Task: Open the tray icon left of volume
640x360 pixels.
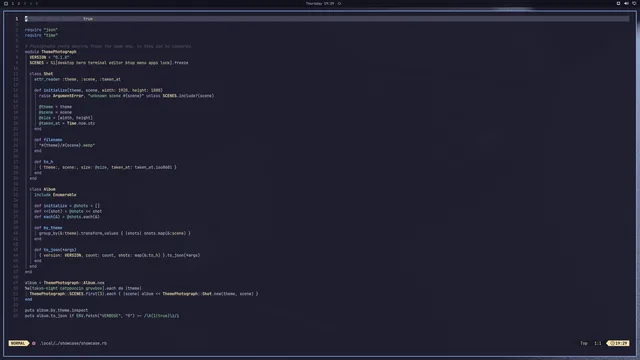Action: tap(618, 3)
